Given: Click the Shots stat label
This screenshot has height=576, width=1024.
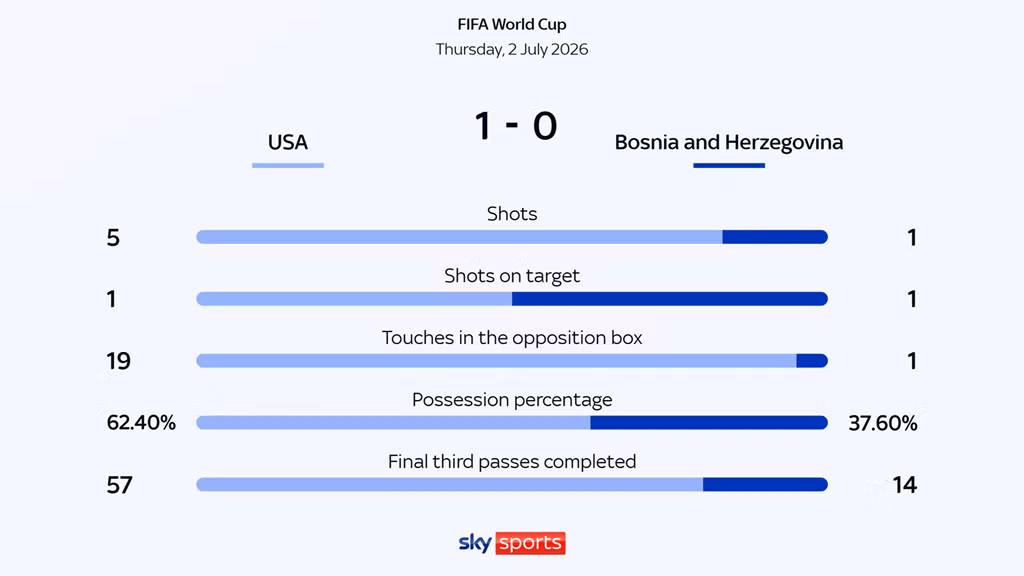Looking at the screenshot, I should 512,214.
